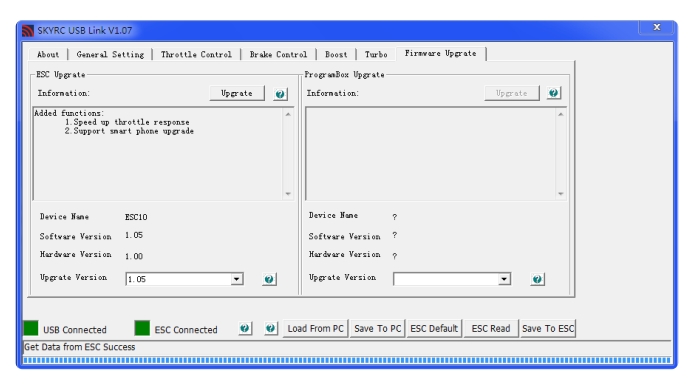Switch to the About tab
The height and width of the screenshot is (385, 694).
pos(48,54)
